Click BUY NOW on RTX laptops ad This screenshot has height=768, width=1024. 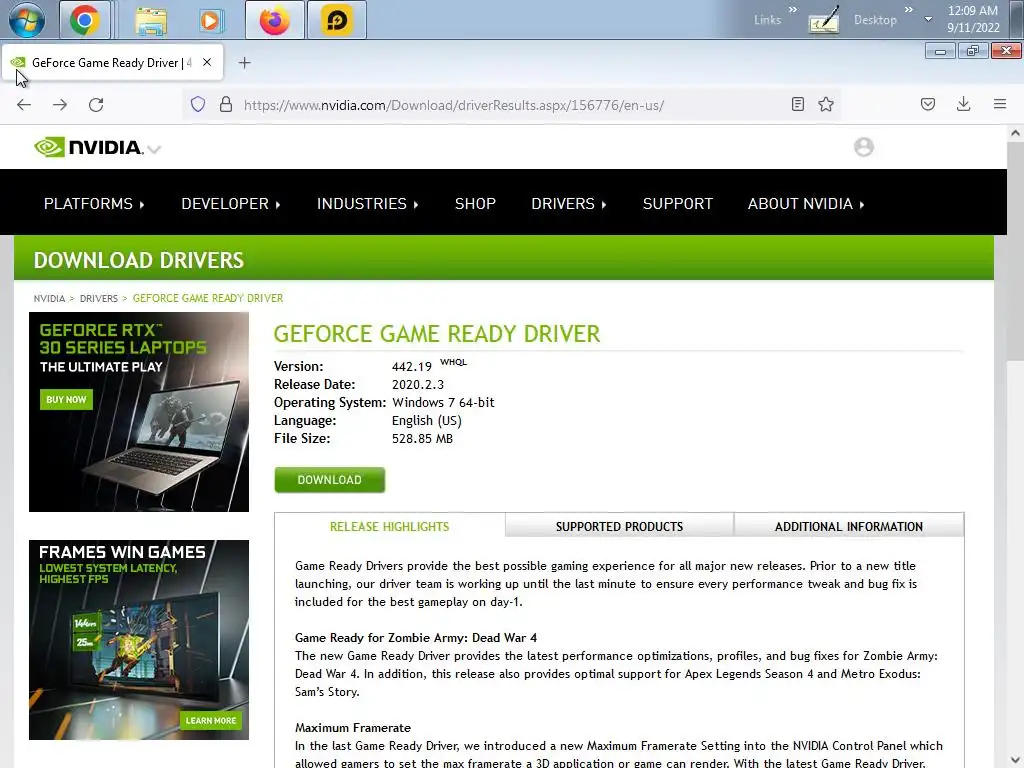66,399
